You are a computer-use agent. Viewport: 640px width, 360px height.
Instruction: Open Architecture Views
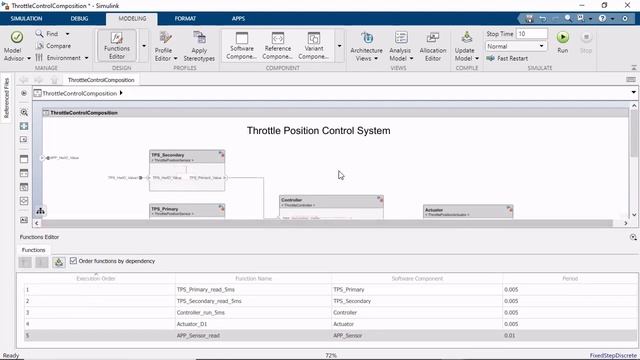pos(366,46)
